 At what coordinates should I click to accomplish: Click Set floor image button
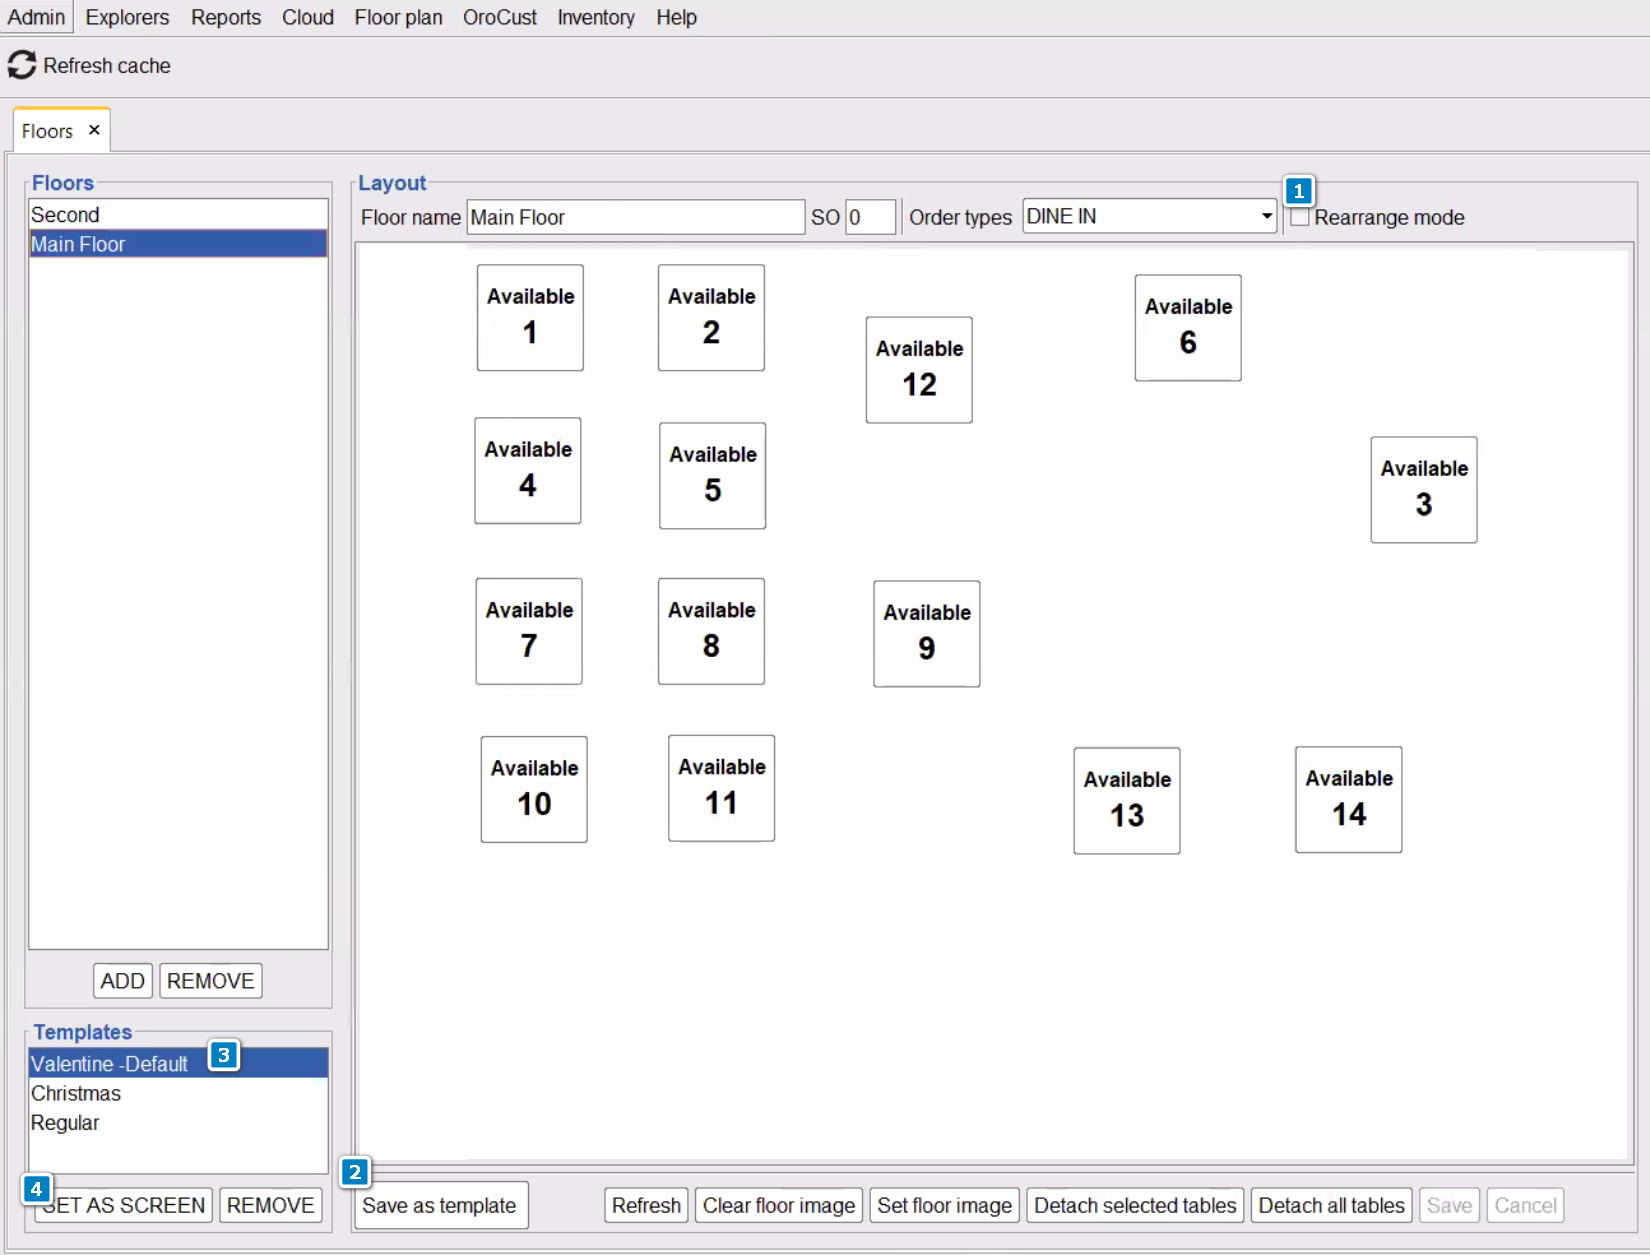point(944,1205)
